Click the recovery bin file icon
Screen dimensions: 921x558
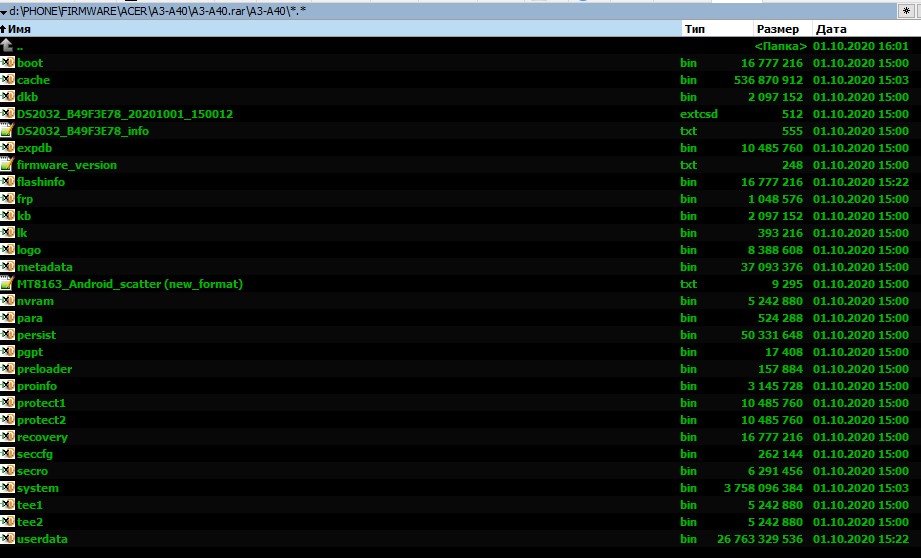[8, 437]
